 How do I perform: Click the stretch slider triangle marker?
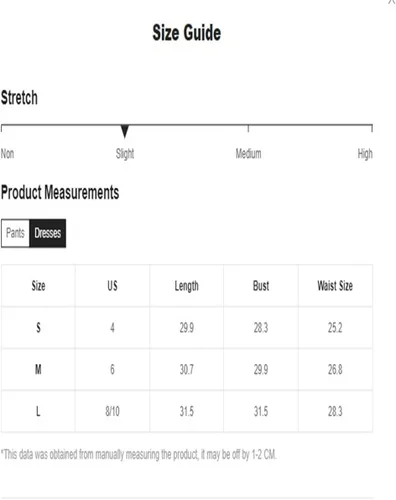pyautogui.click(x=125, y=131)
